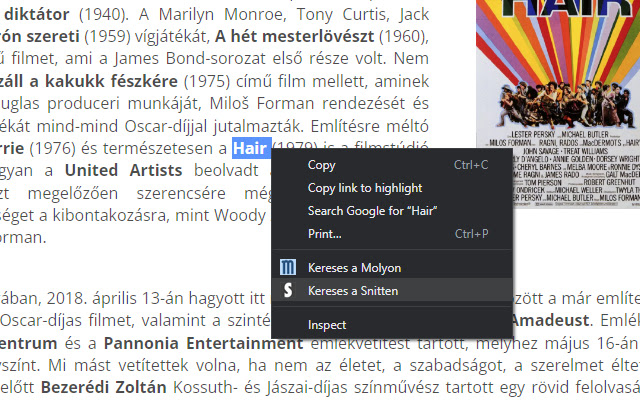
Task: Select Copy link to highlight
Action: point(392,188)
